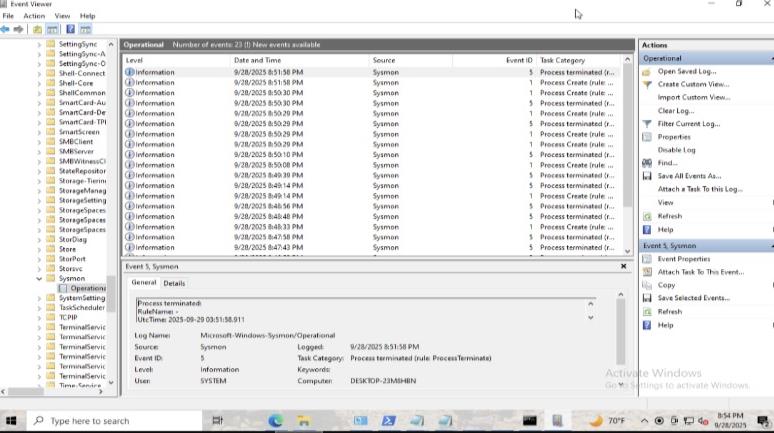Select the Storsvc folder in the tree

[71, 269]
